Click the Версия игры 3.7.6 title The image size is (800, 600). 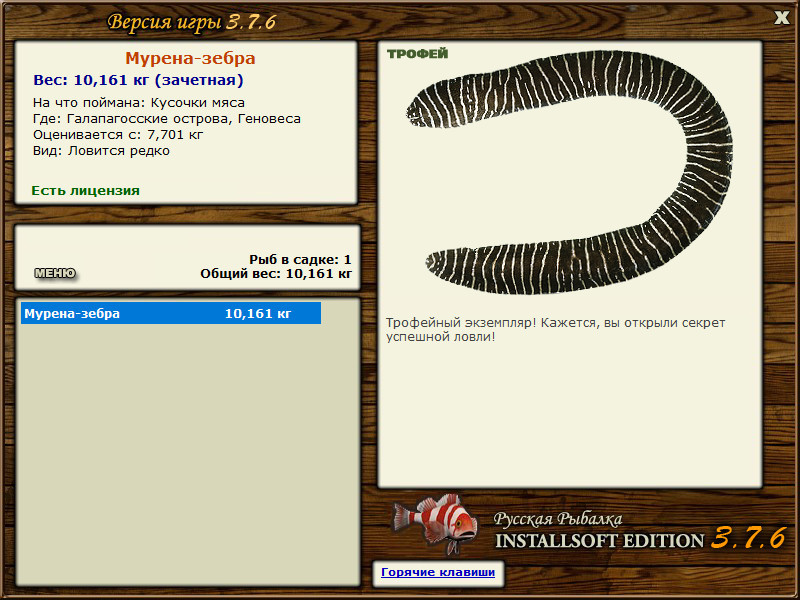[191, 22]
